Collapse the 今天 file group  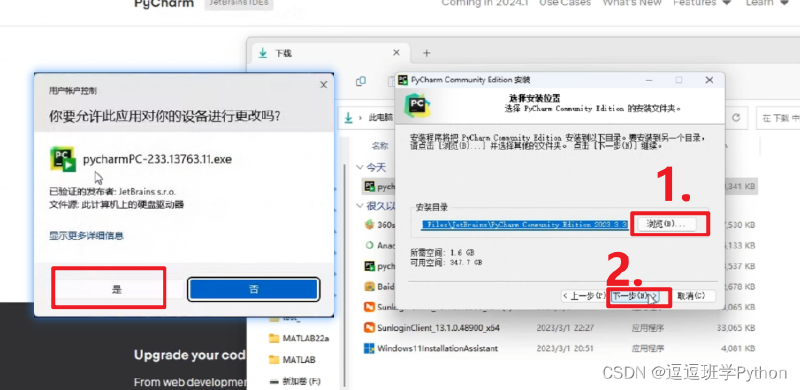coord(360,167)
